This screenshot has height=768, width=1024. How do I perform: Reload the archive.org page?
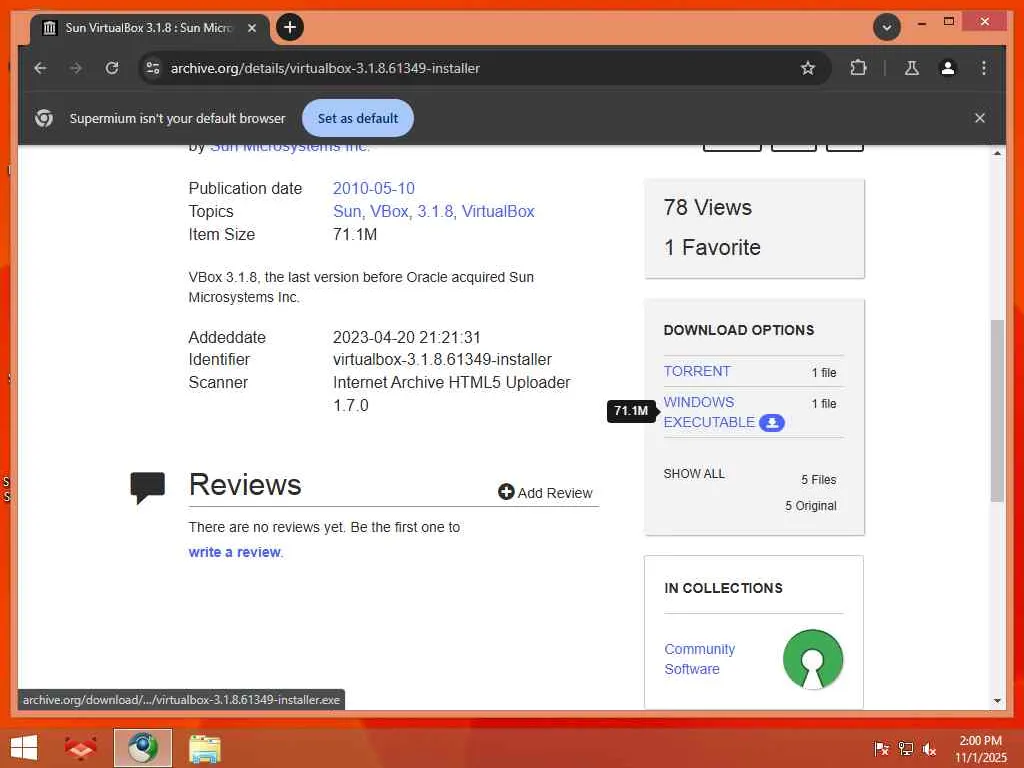[x=112, y=68]
